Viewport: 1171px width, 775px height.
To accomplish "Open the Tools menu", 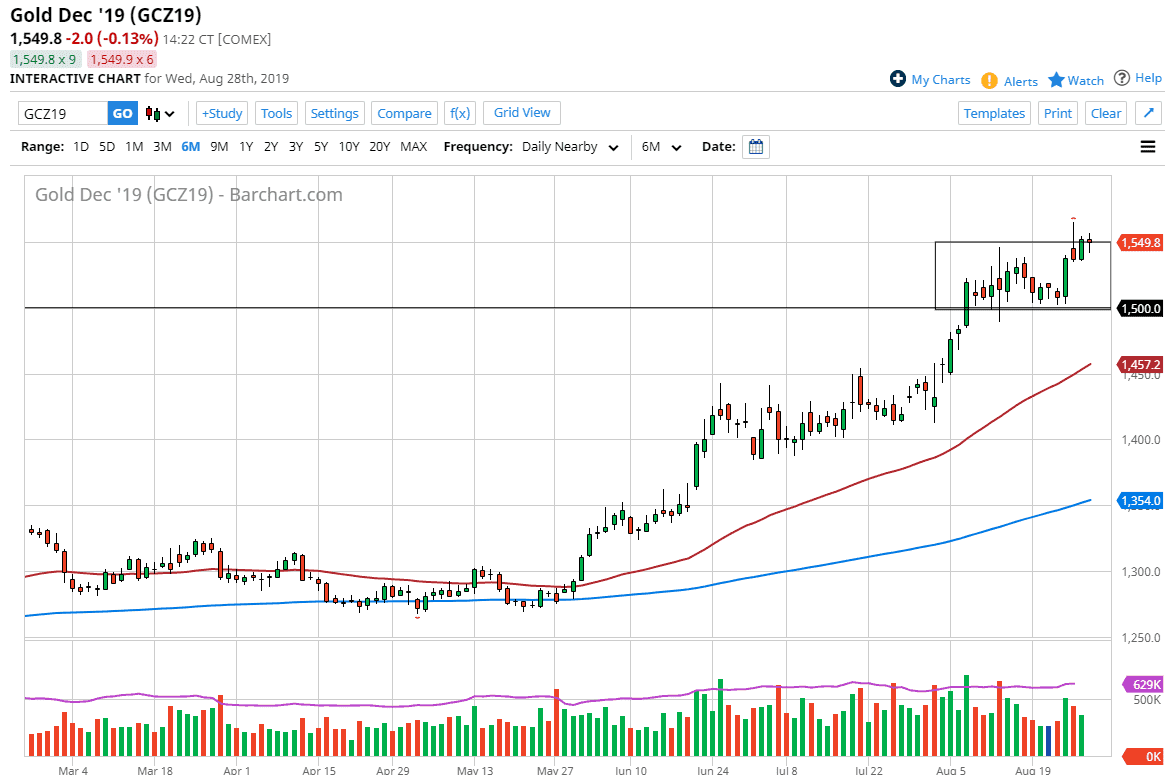I will click(x=276, y=113).
